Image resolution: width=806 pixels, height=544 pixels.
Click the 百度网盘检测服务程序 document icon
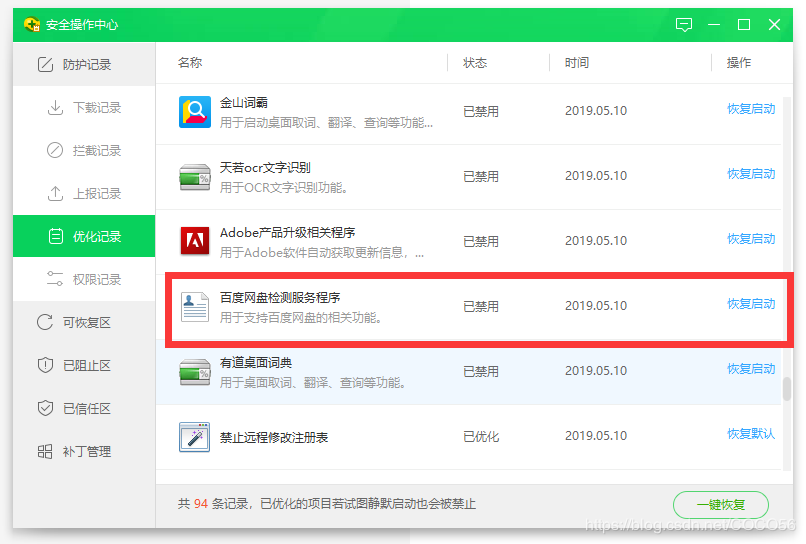(x=194, y=307)
